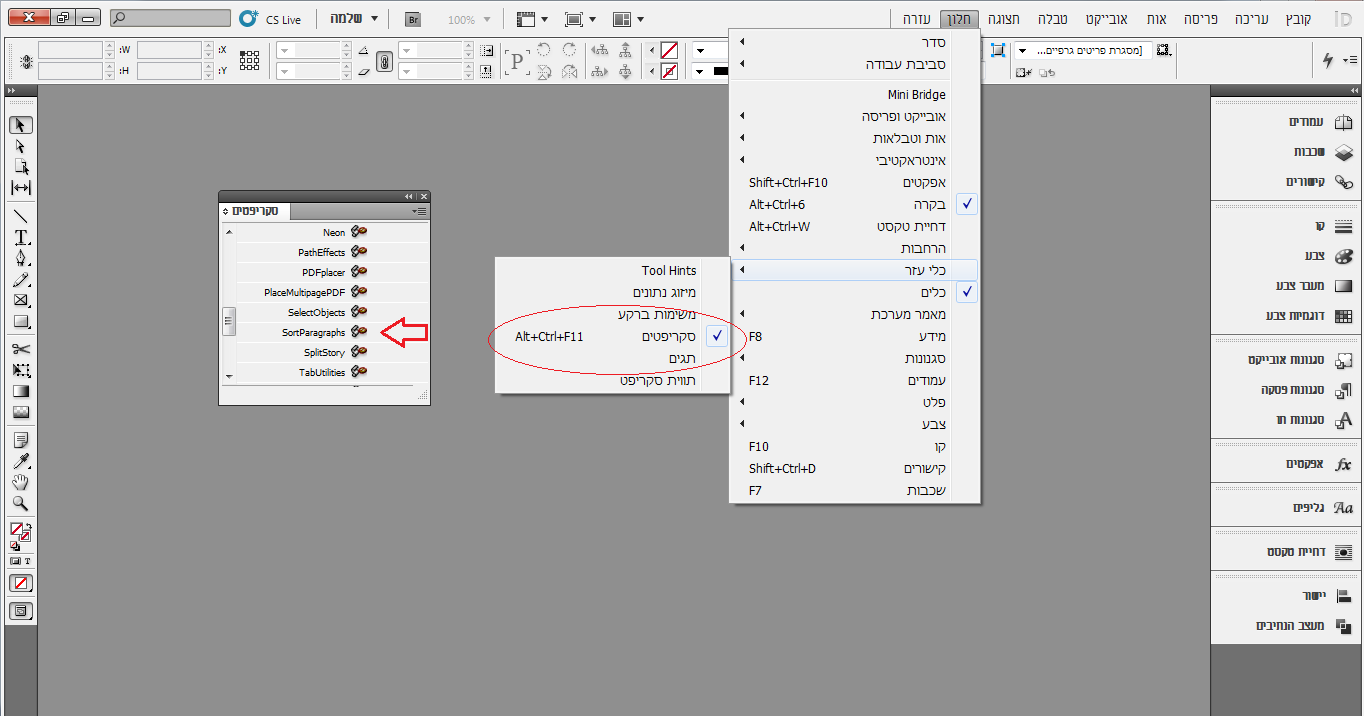
Task: Open the Scripts panel flyout menu
Action: pos(420,211)
